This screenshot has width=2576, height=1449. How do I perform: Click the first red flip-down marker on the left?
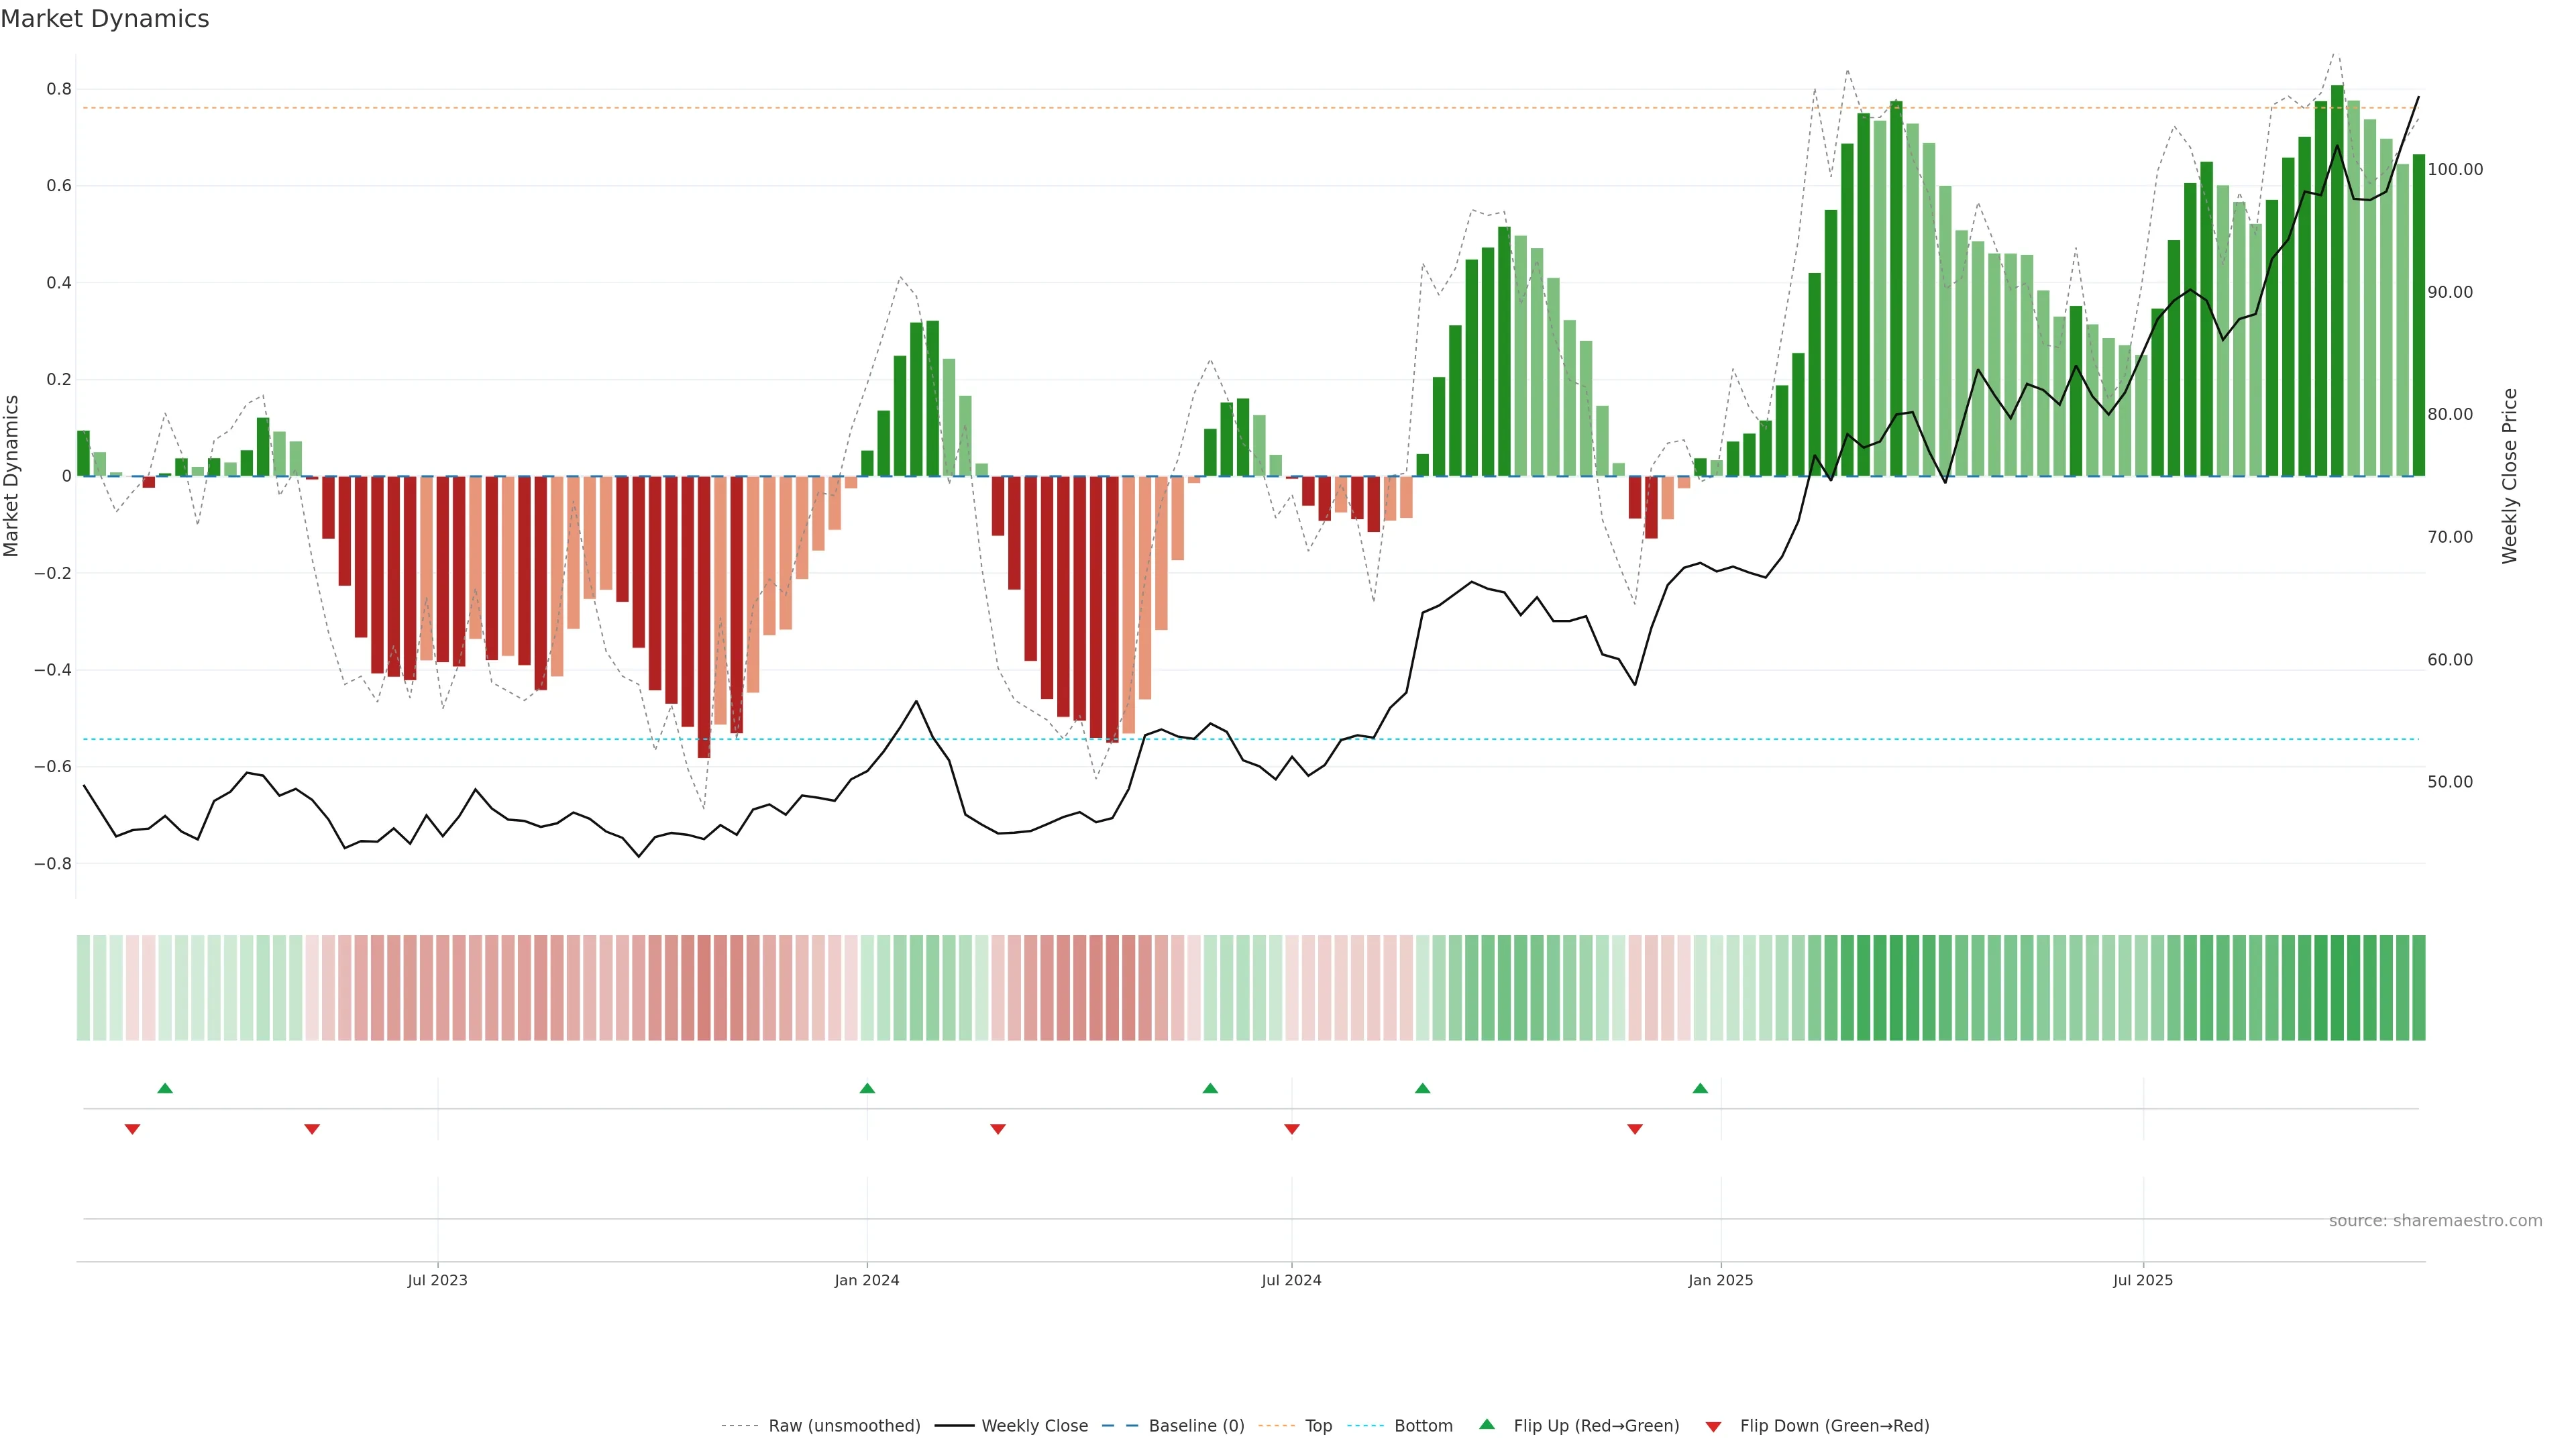[x=132, y=1129]
